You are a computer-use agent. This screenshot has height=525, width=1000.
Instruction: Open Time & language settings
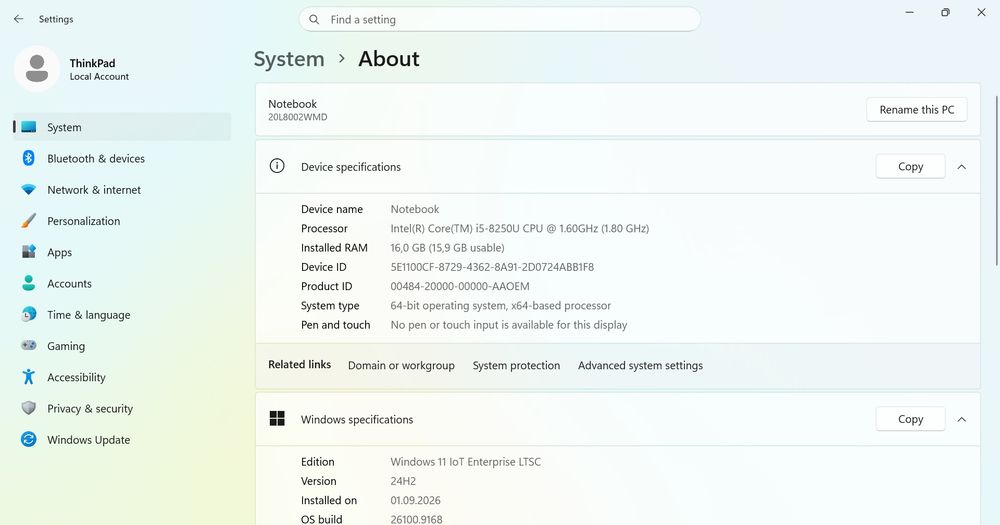coord(122,314)
